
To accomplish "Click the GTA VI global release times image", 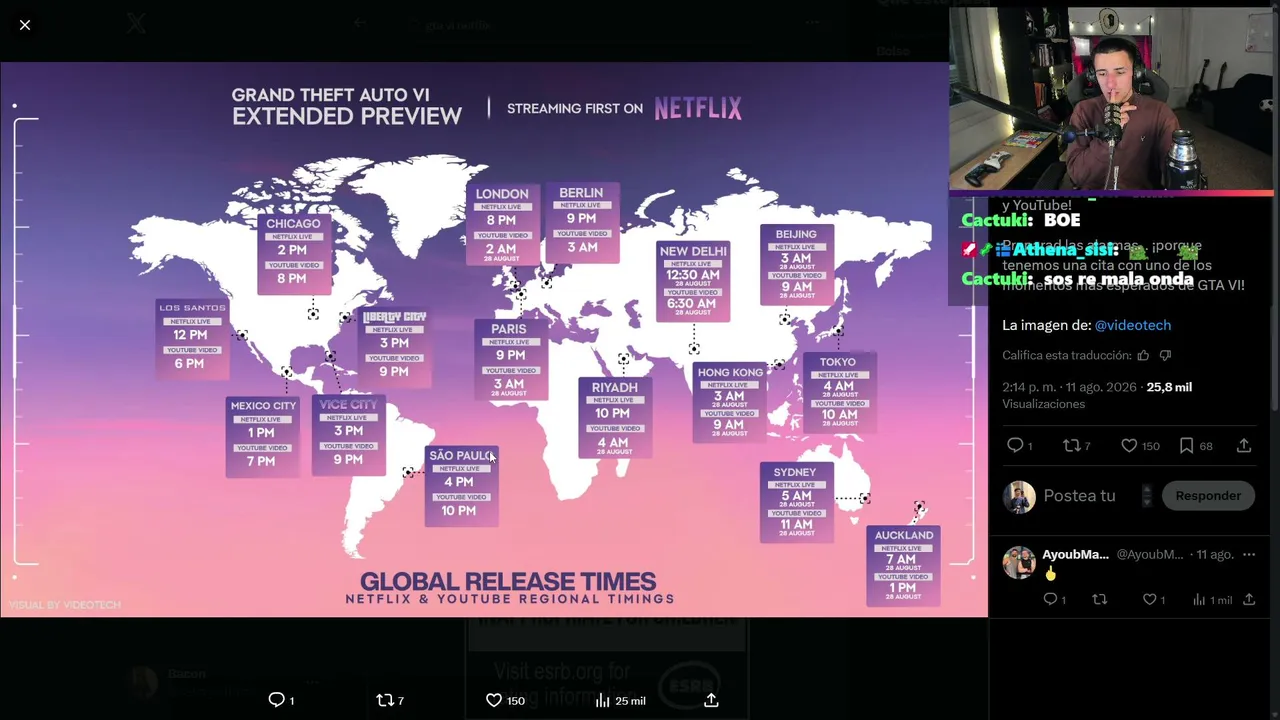I will [494, 339].
